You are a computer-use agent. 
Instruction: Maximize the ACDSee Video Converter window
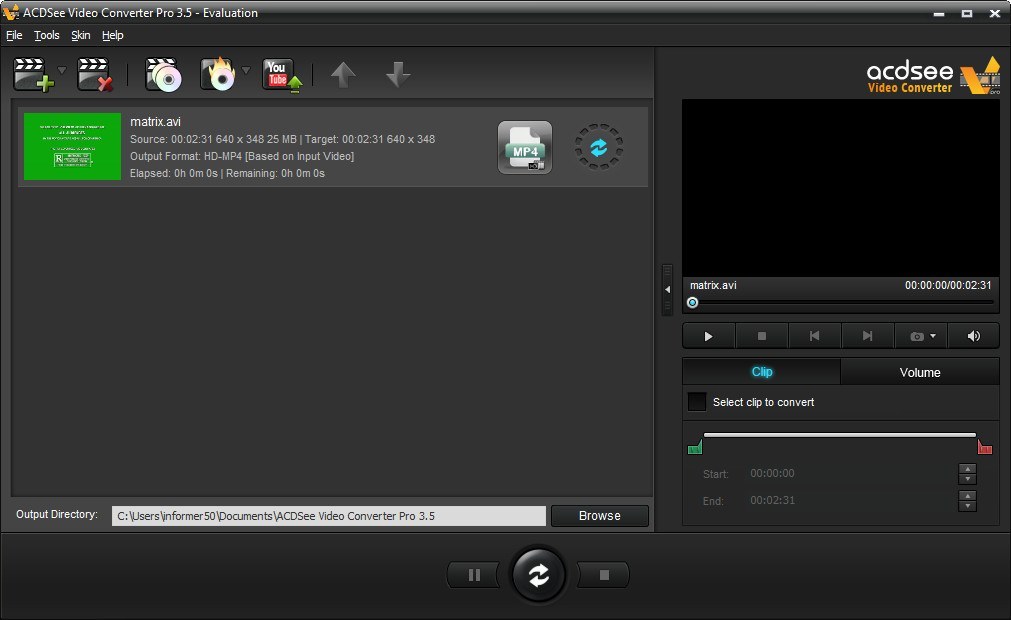[967, 14]
